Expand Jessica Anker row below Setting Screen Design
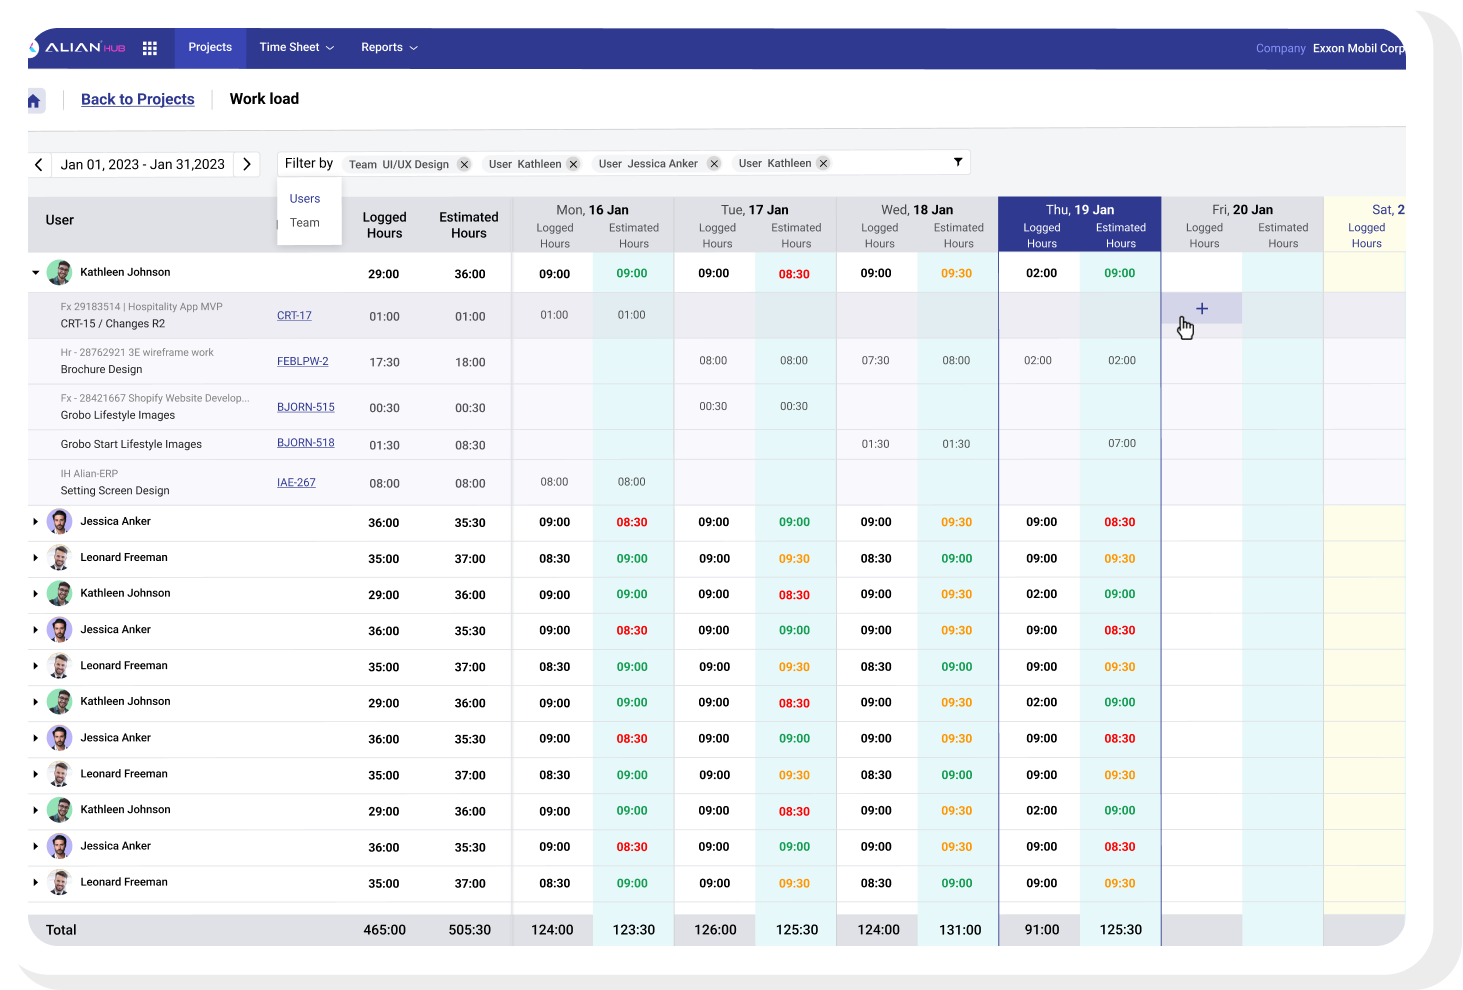 click(x=35, y=522)
